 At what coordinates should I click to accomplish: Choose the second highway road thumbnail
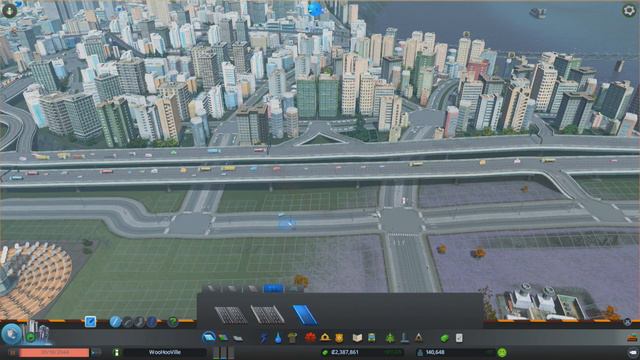[268, 315]
